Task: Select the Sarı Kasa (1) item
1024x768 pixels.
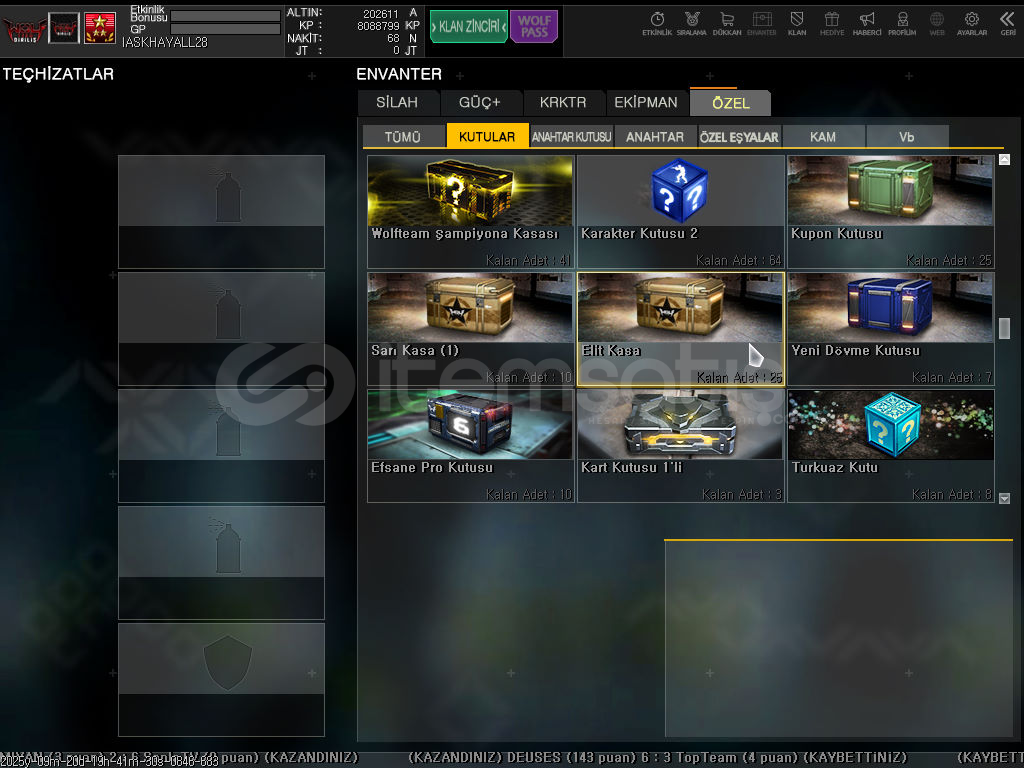Action: pos(470,329)
